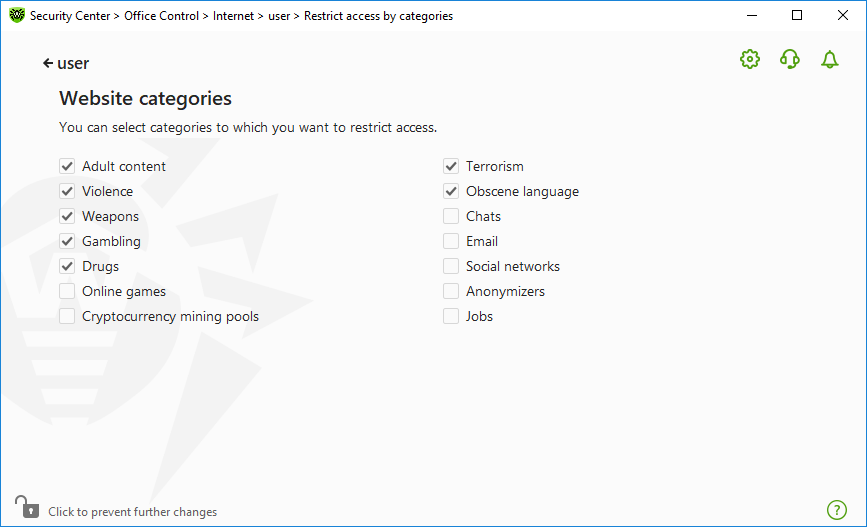The image size is (867, 527).
Task: Click the help question mark icon
Action: pyautogui.click(x=837, y=510)
